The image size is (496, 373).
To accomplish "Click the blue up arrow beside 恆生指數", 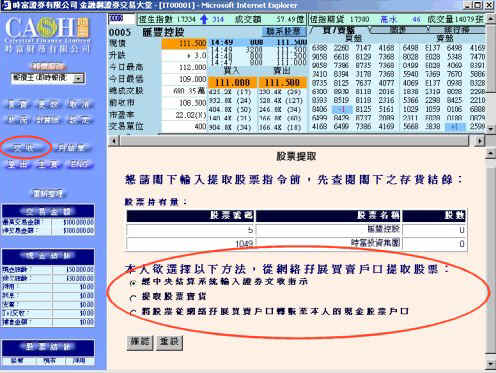I will pyautogui.click(x=204, y=19).
